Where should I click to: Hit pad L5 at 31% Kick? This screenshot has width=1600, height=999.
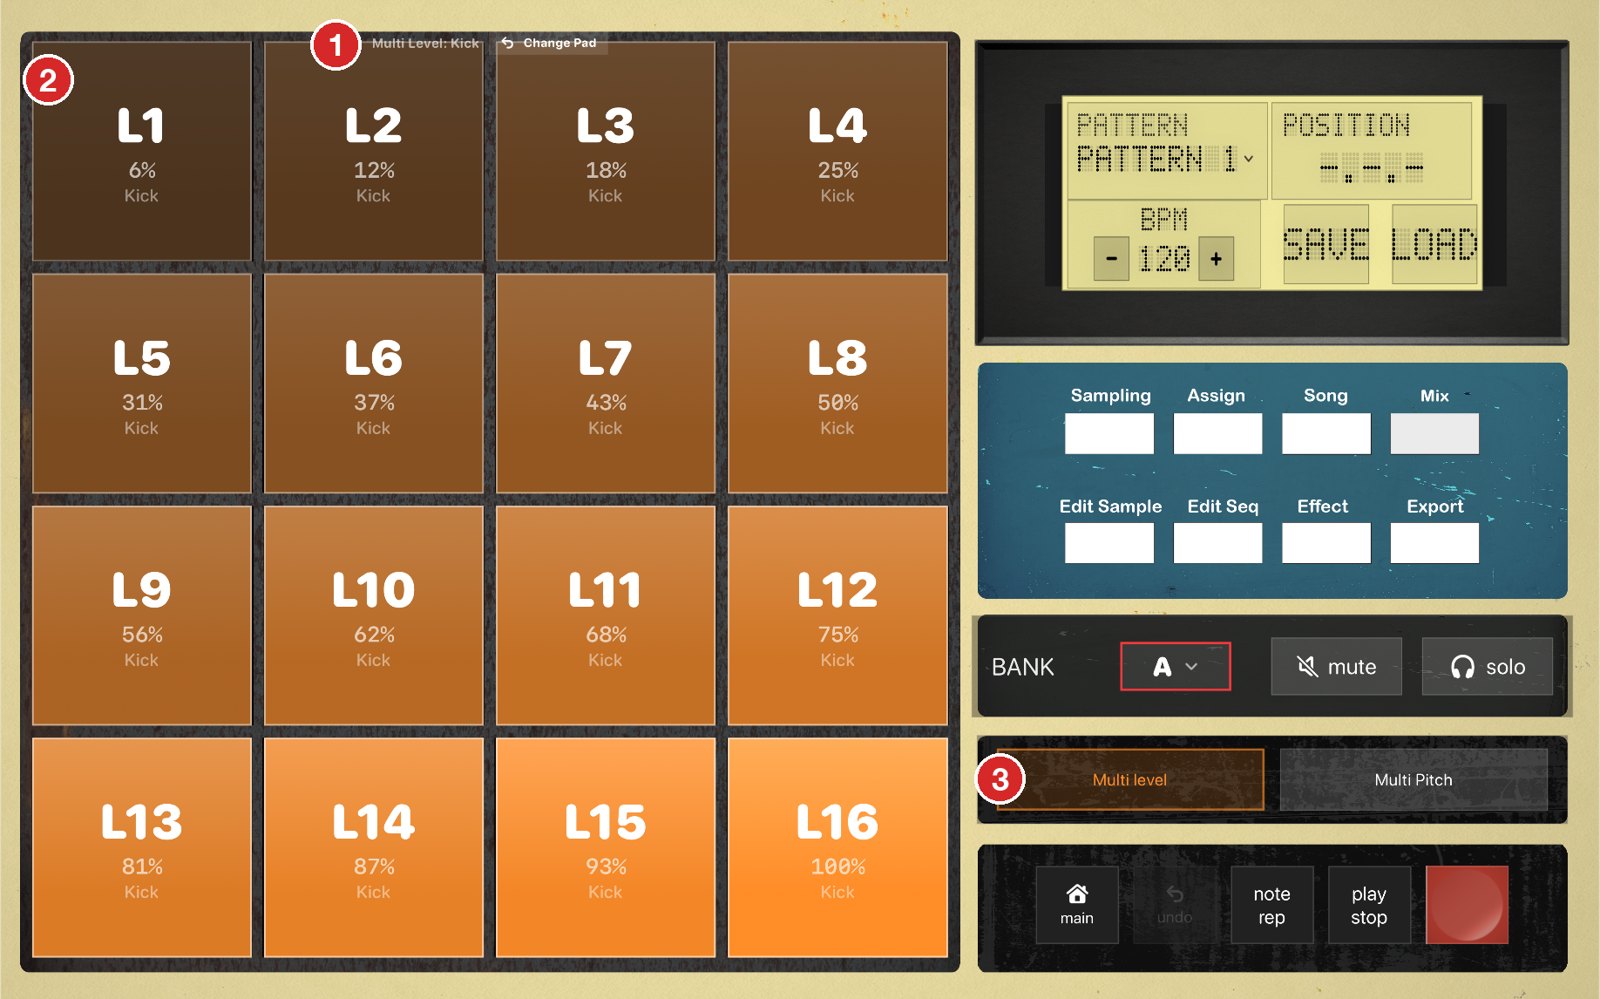pyautogui.click(x=141, y=383)
